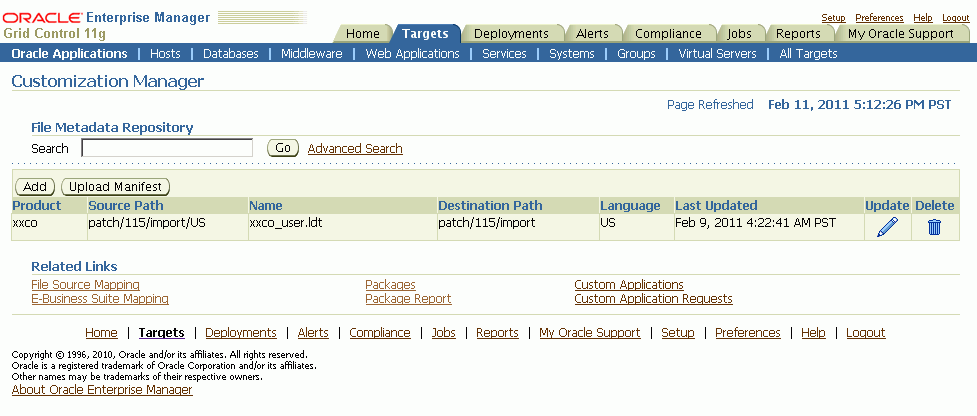Sort by Destination Path column header

click(x=490, y=206)
